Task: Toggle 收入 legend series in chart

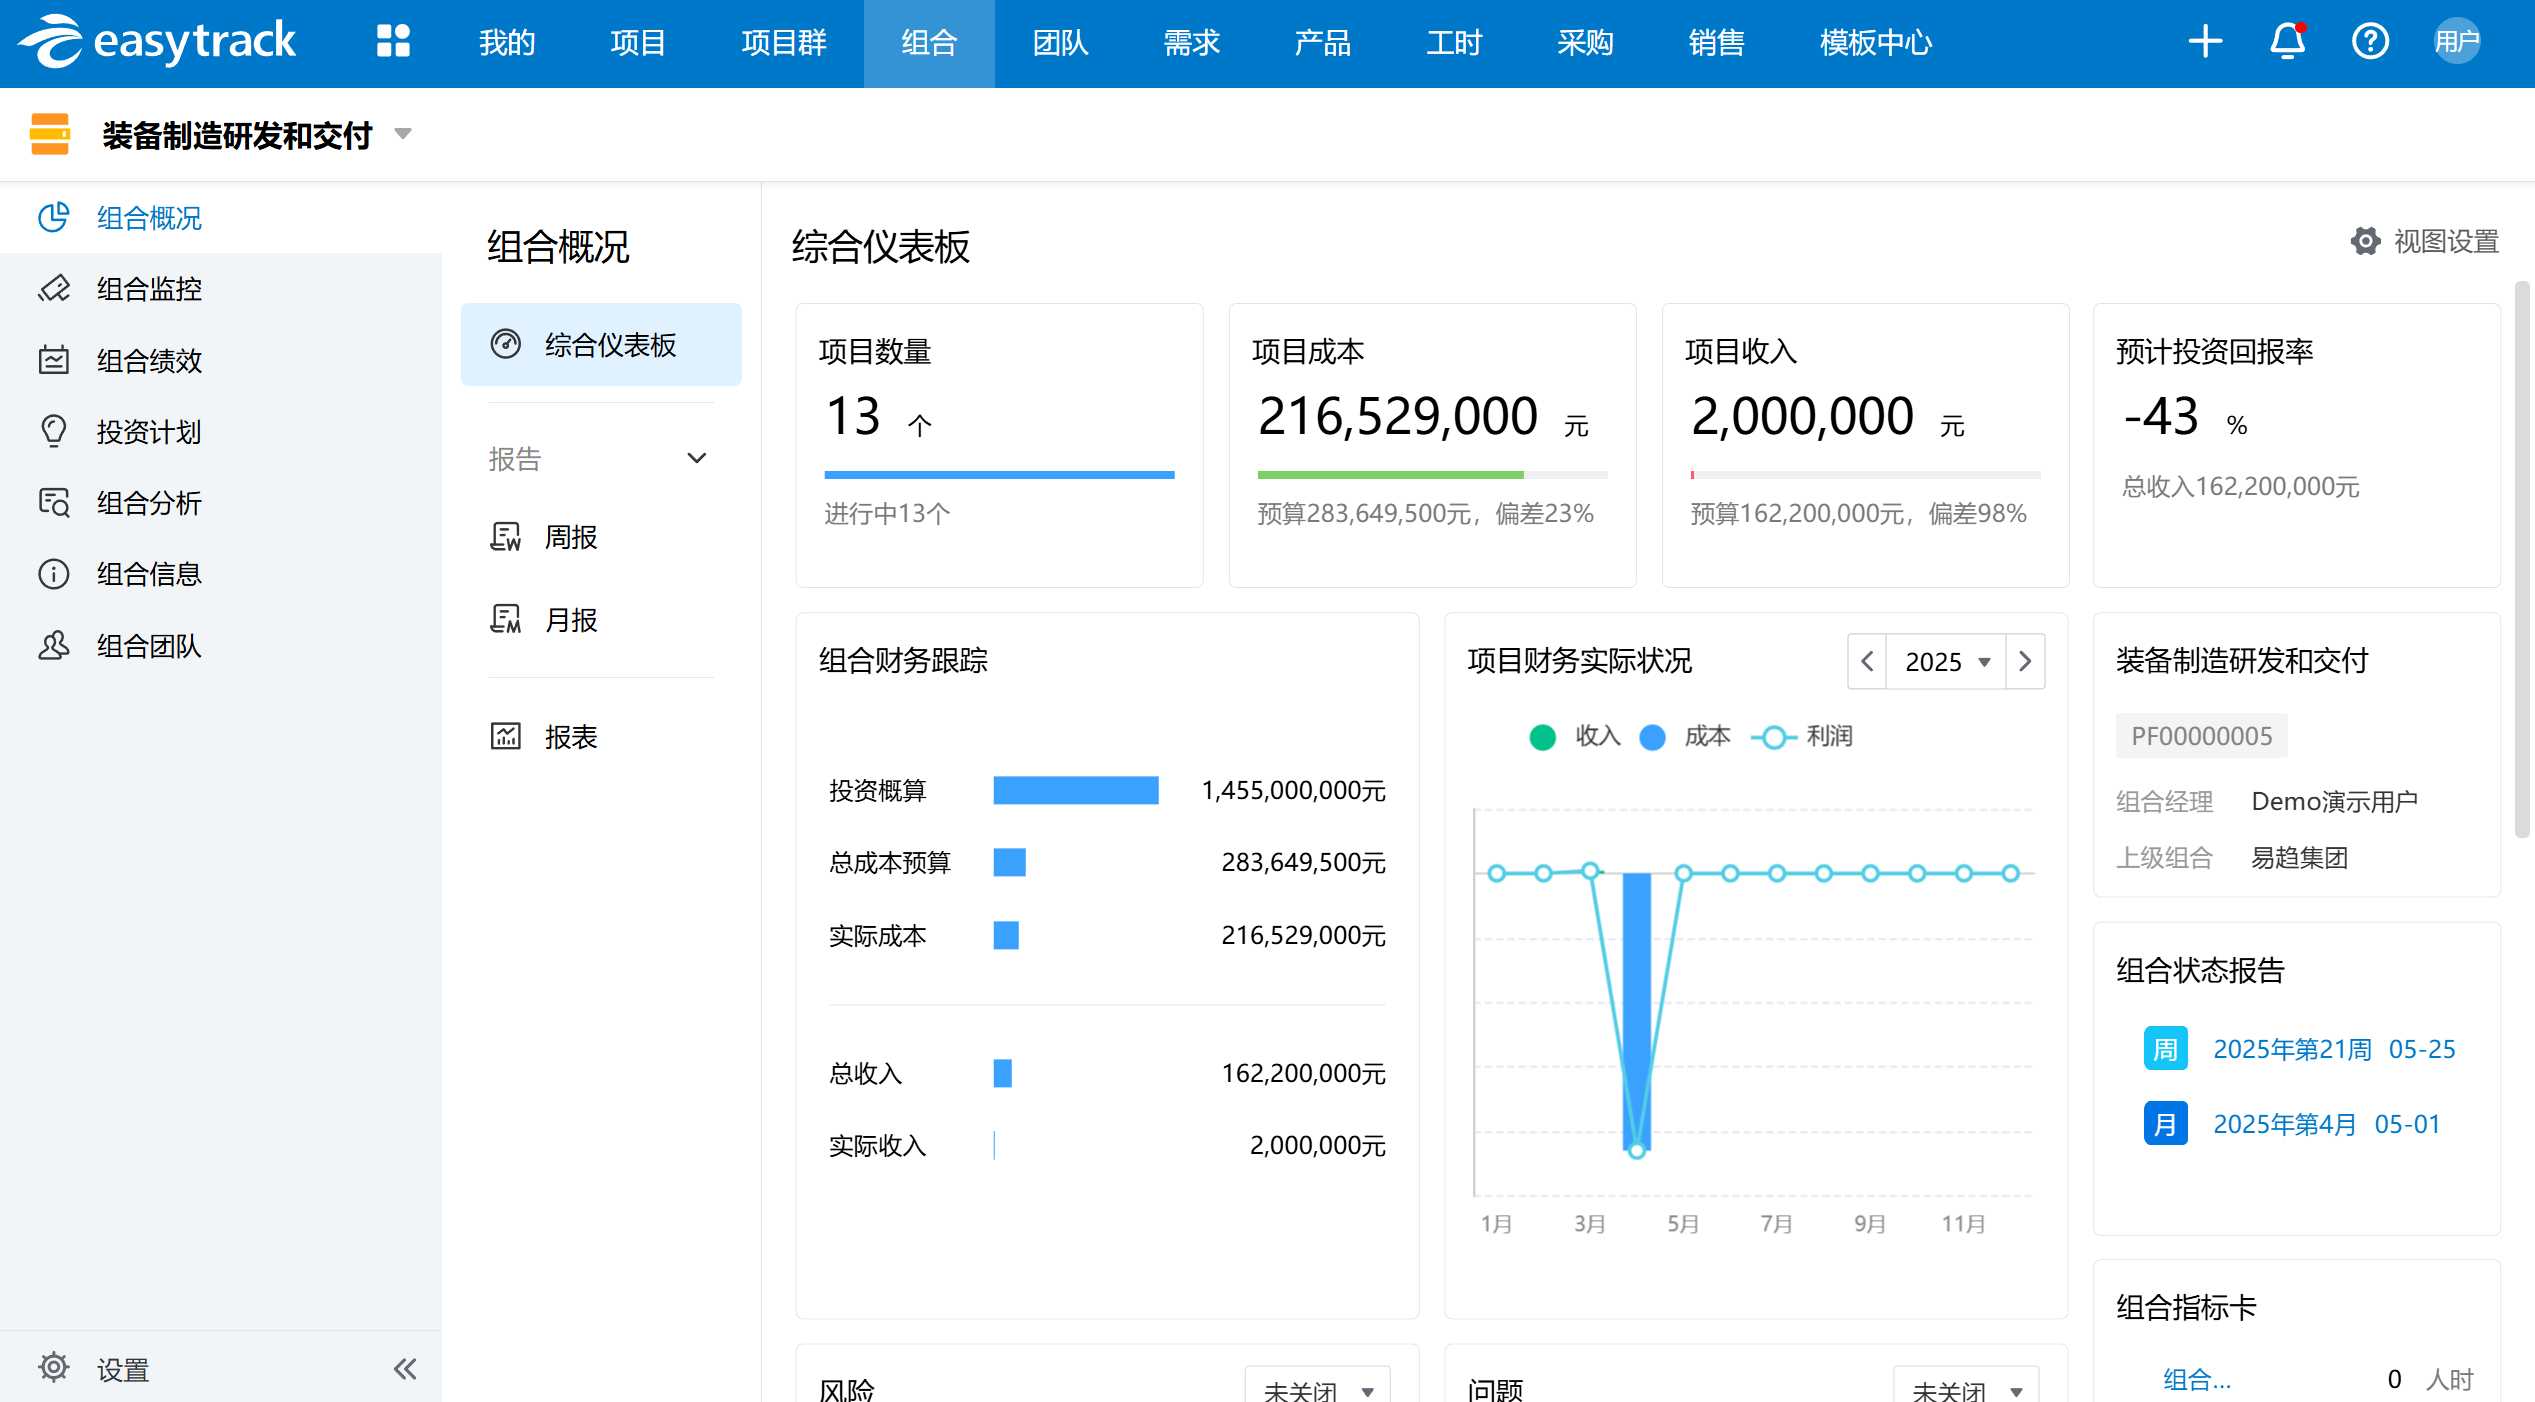Action: pos(1543,737)
